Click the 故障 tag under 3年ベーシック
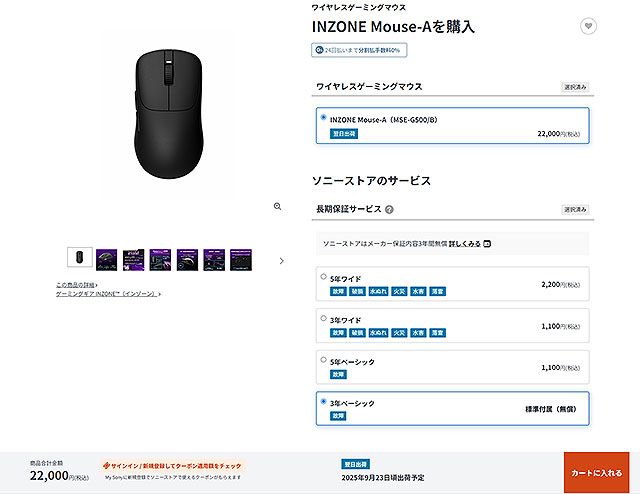Screen dimensions: 640x494 coord(338,416)
